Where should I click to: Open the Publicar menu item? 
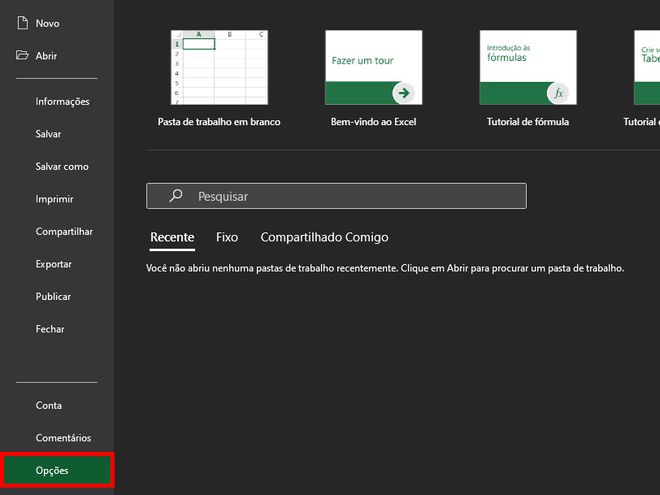tap(53, 296)
